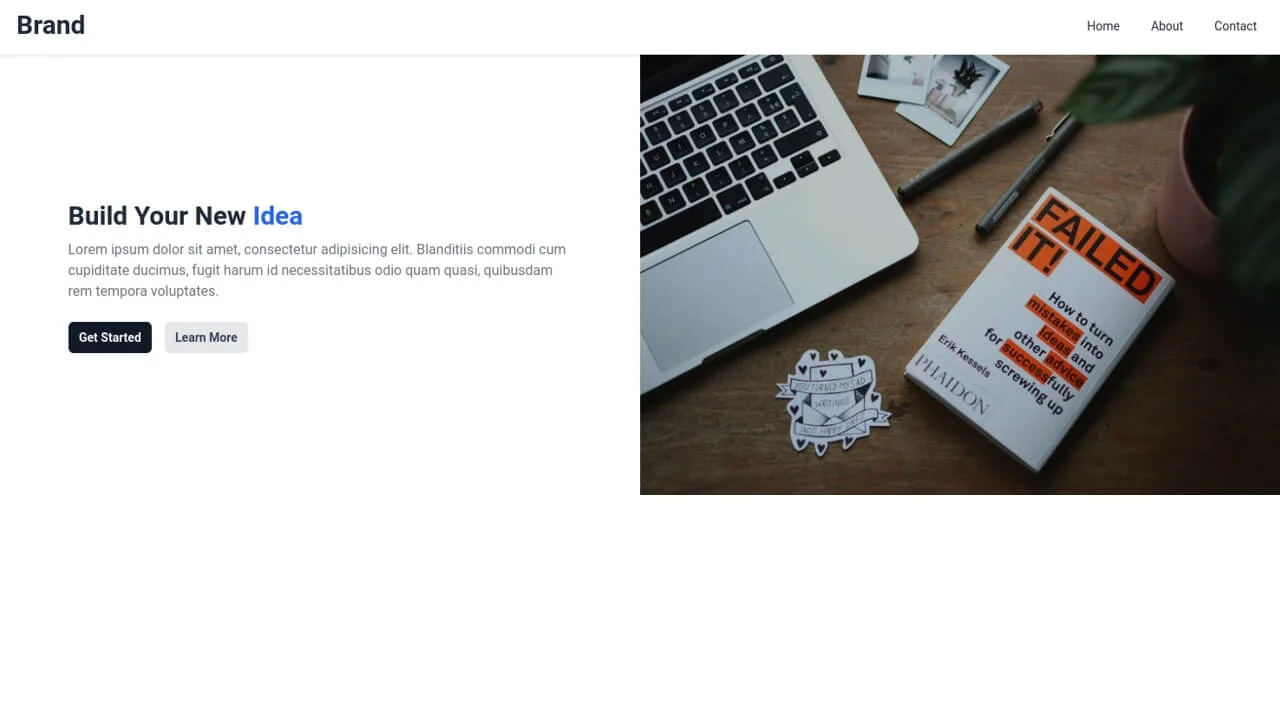Click the Brand logo text
Image resolution: width=1280 pixels, height=720 pixels.
coord(51,25)
